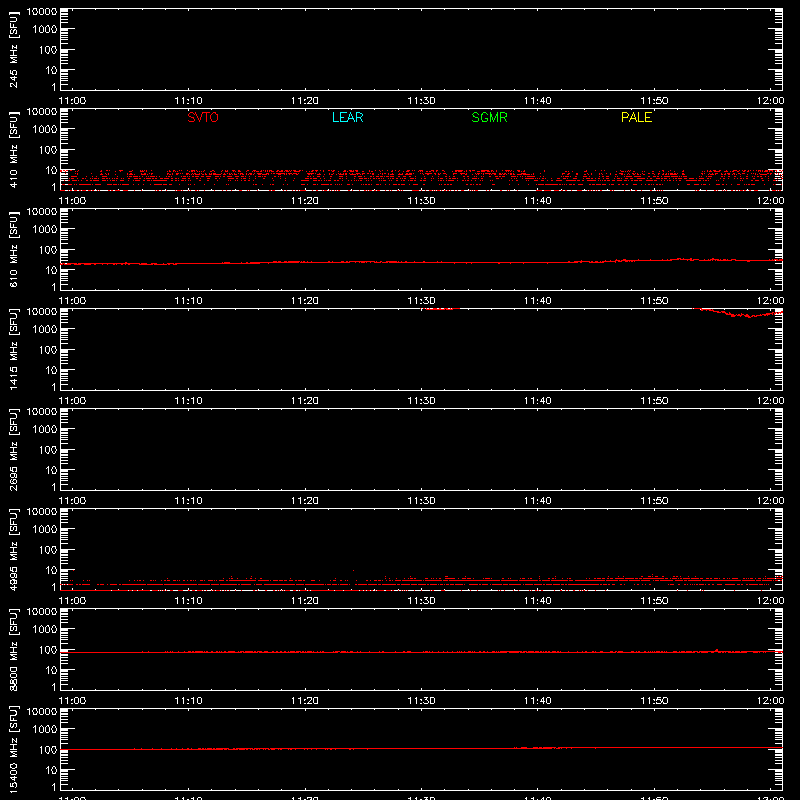Click the cyan LEAR station label
This screenshot has width=800, height=800.
pos(347,117)
